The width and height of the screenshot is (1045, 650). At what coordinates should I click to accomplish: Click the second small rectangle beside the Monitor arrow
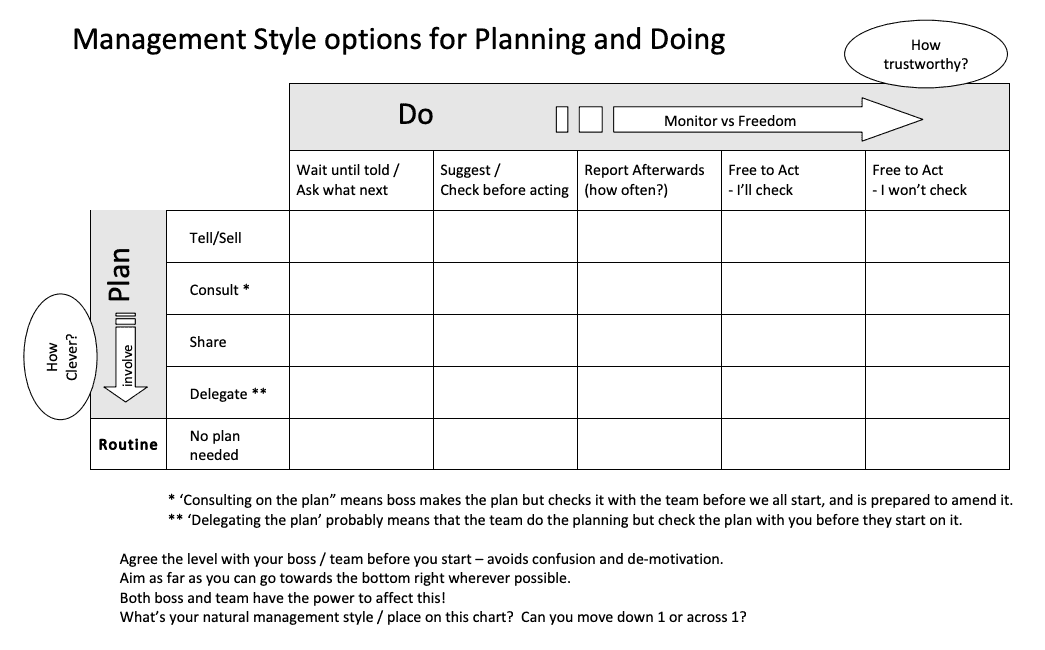tap(591, 120)
